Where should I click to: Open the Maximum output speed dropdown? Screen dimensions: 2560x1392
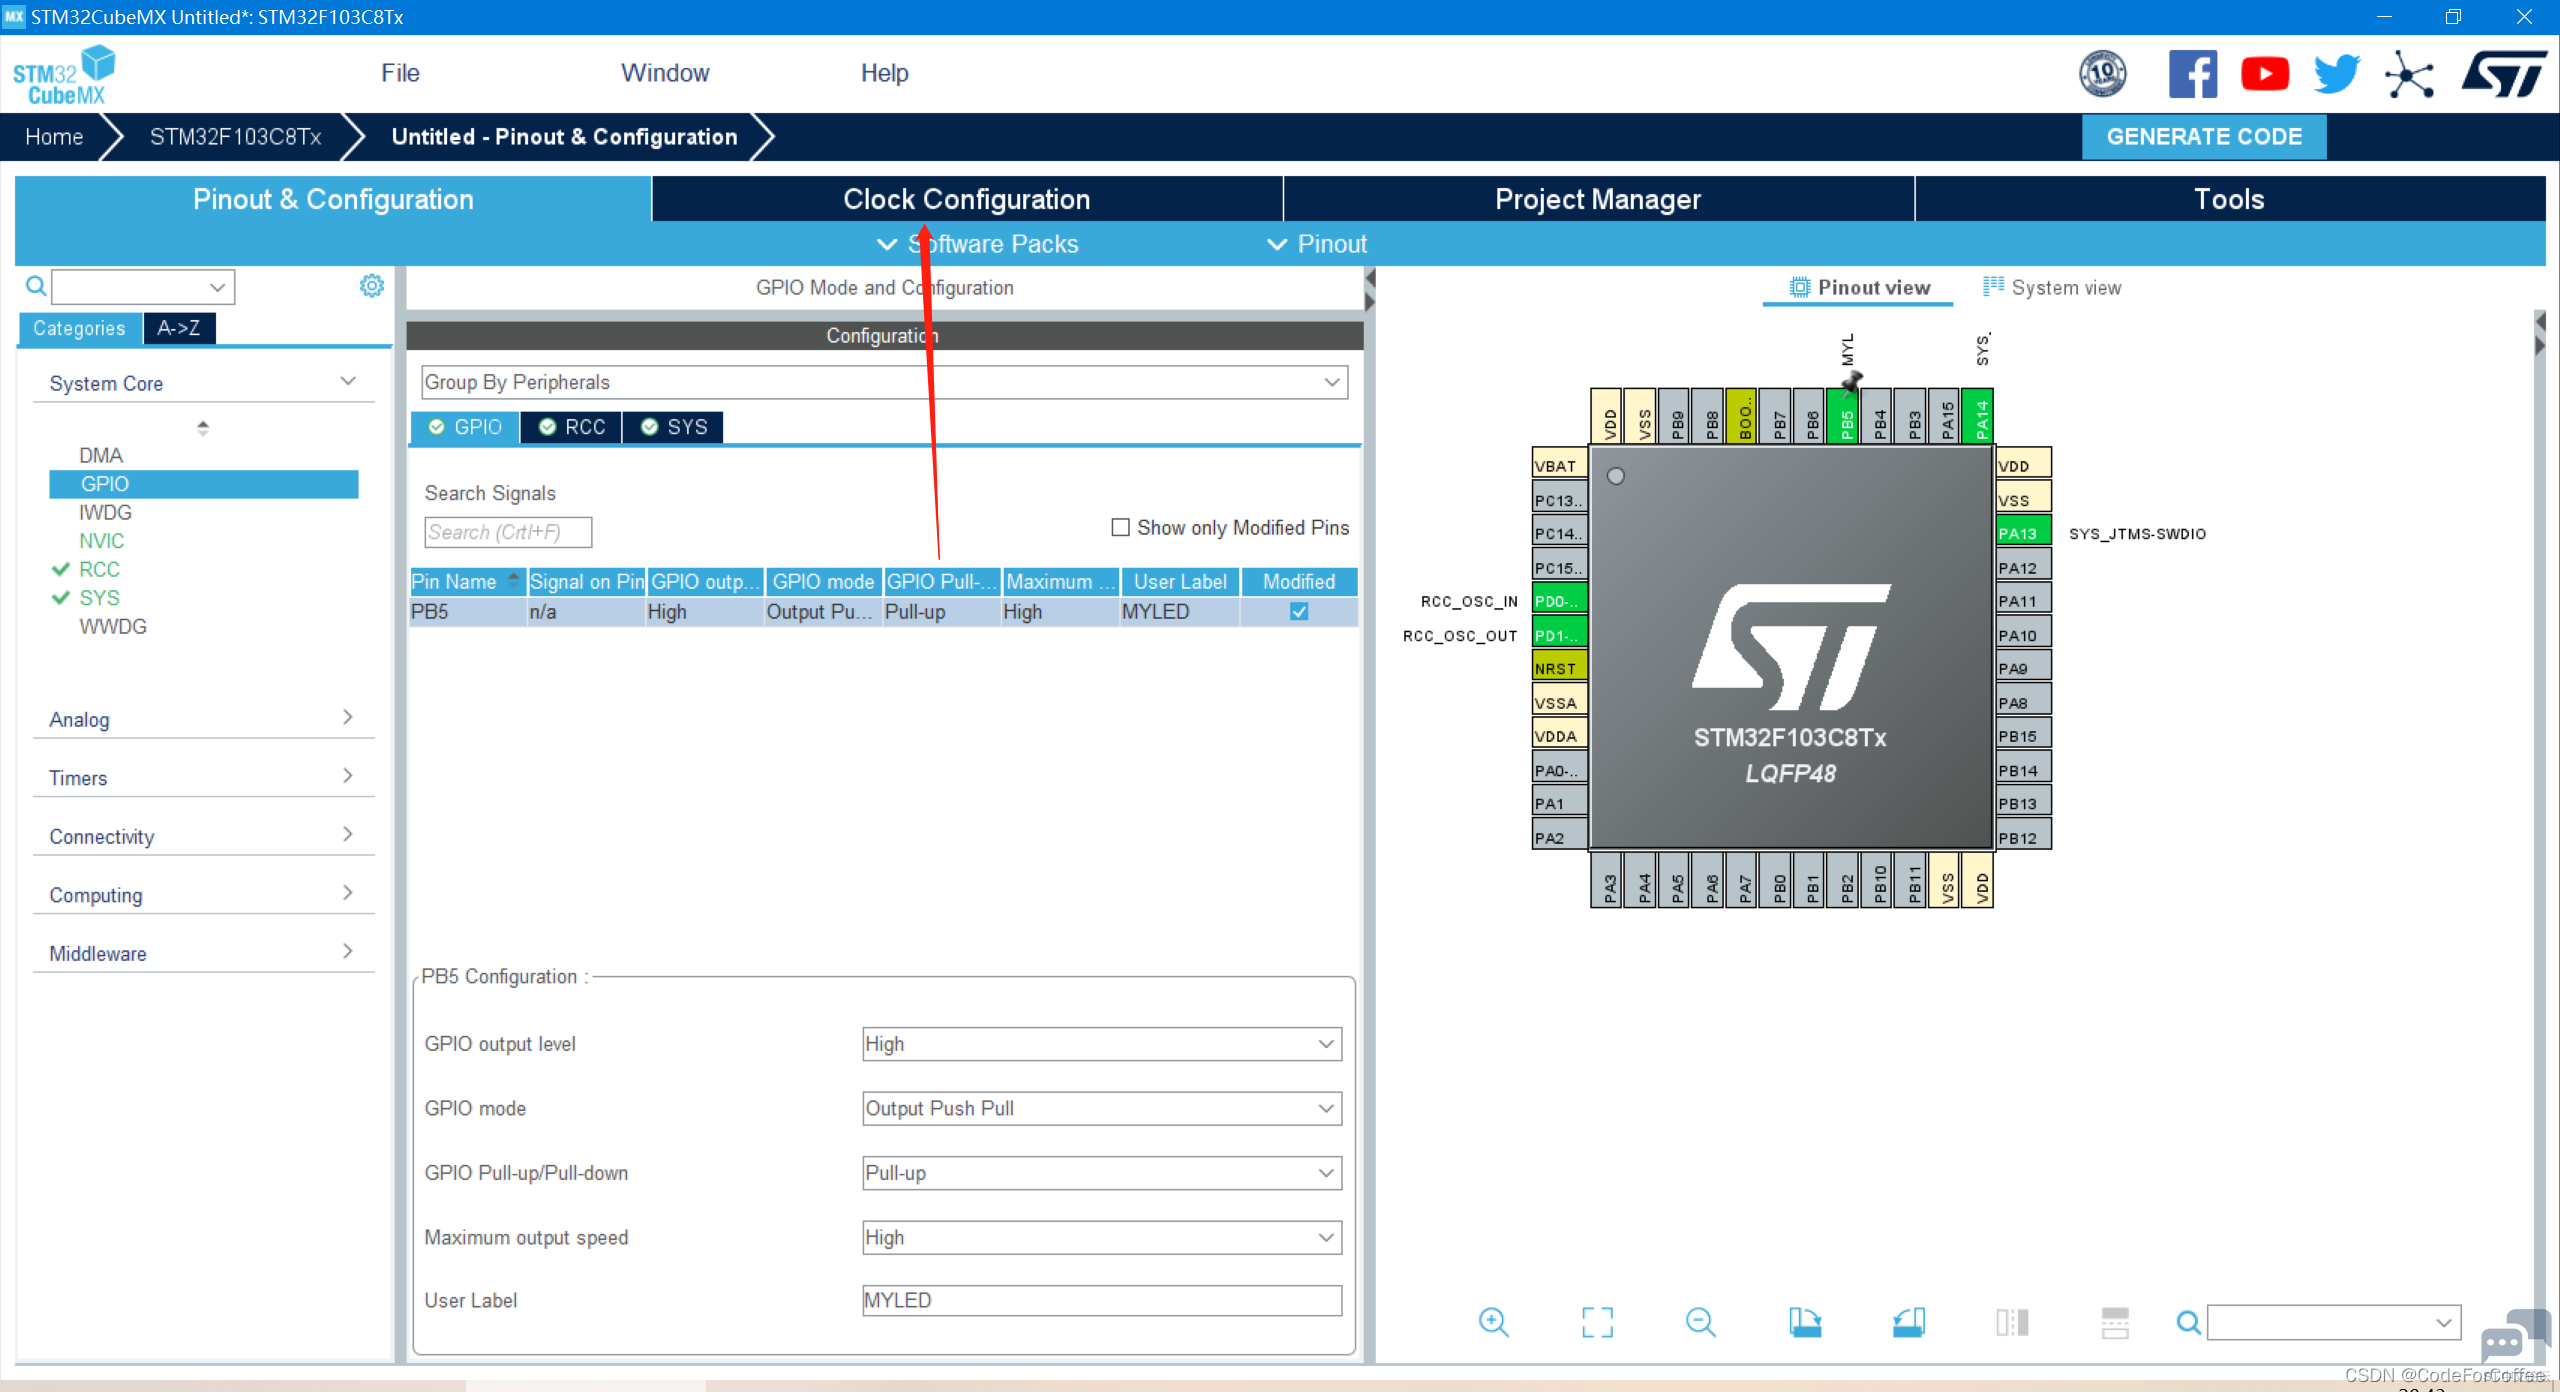[x=1102, y=1237]
